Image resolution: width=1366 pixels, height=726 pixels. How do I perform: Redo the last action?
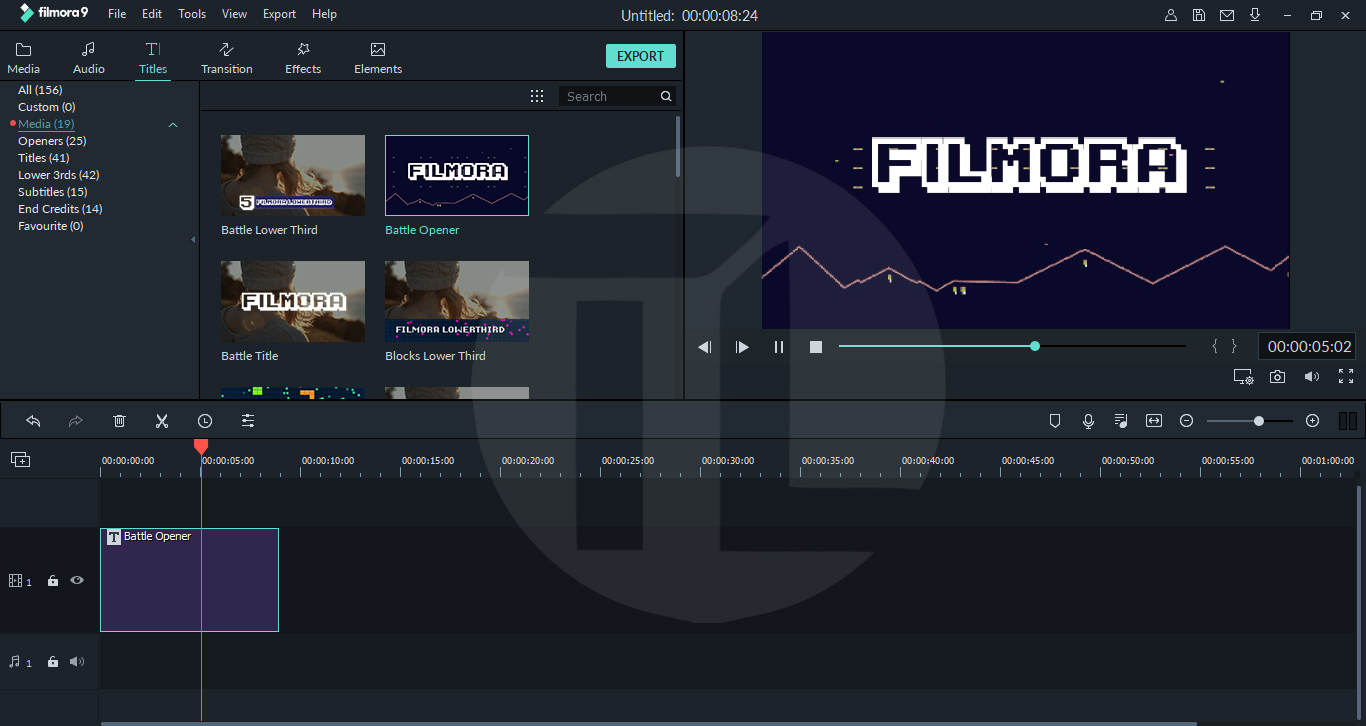(75, 421)
